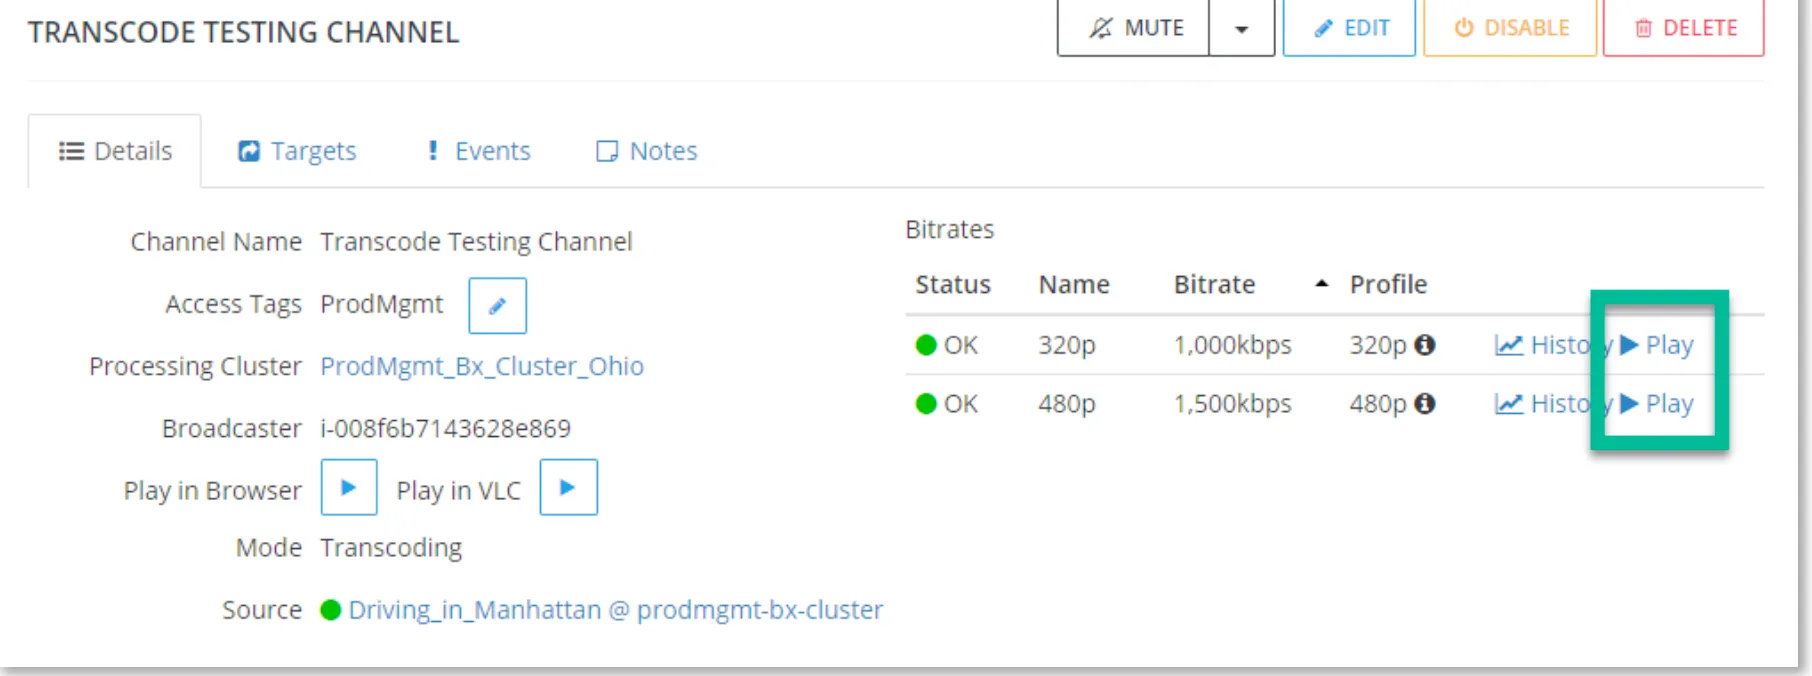
Task: Delete the Transcode Testing Channel
Action: (x=1684, y=28)
